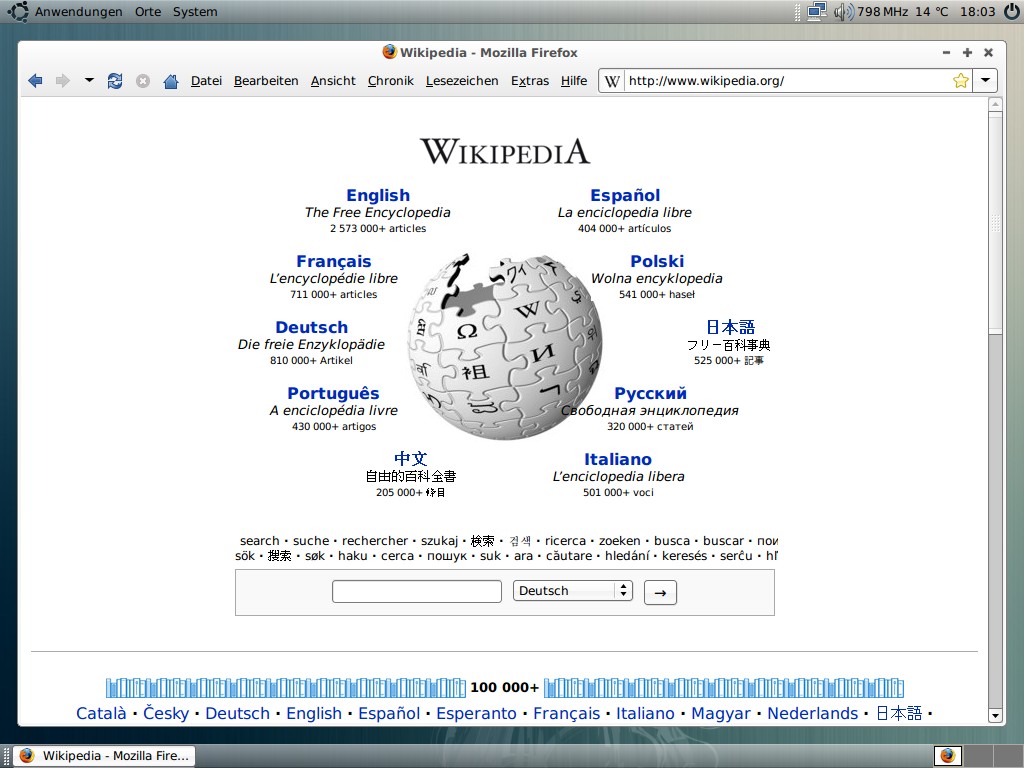Click the 2 573 000+ articles text
Screen dimensions: 1024x768
[x=378, y=229]
